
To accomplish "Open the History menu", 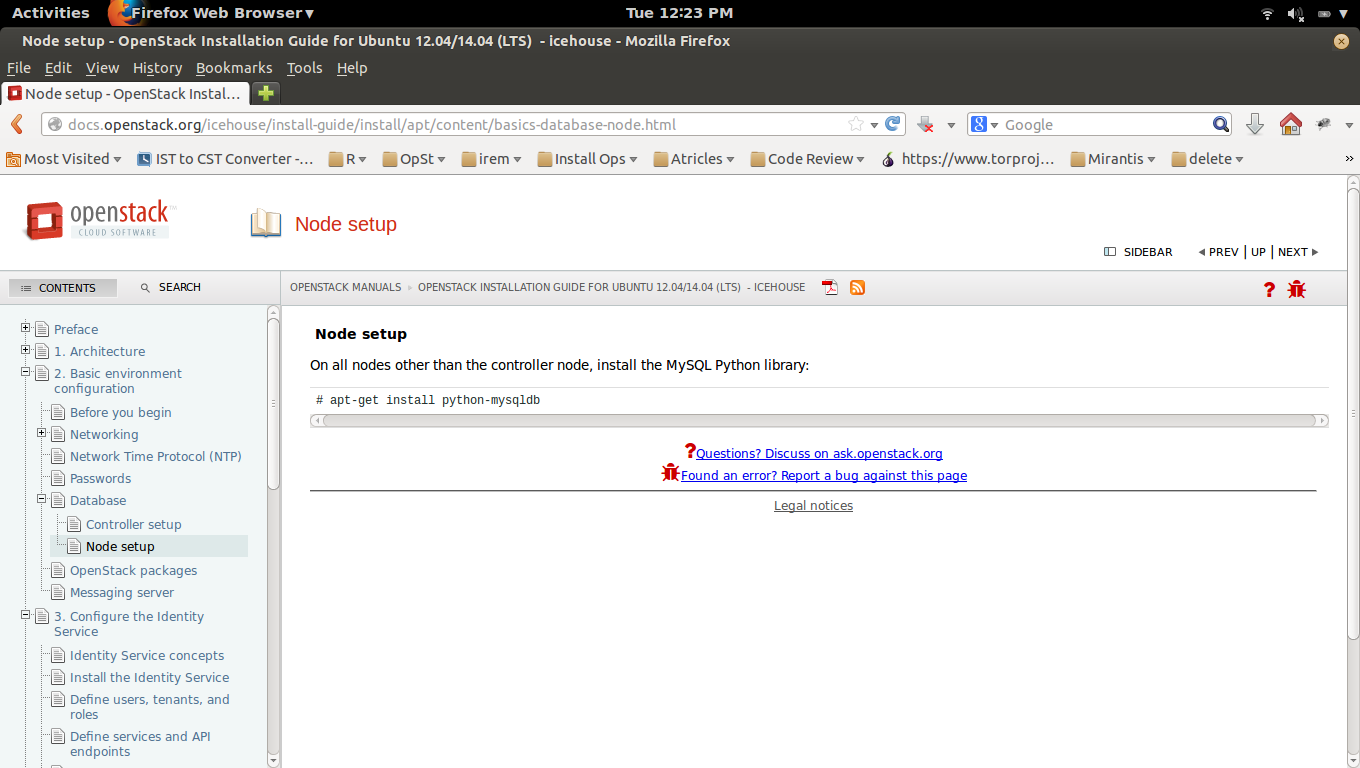I will click(157, 68).
